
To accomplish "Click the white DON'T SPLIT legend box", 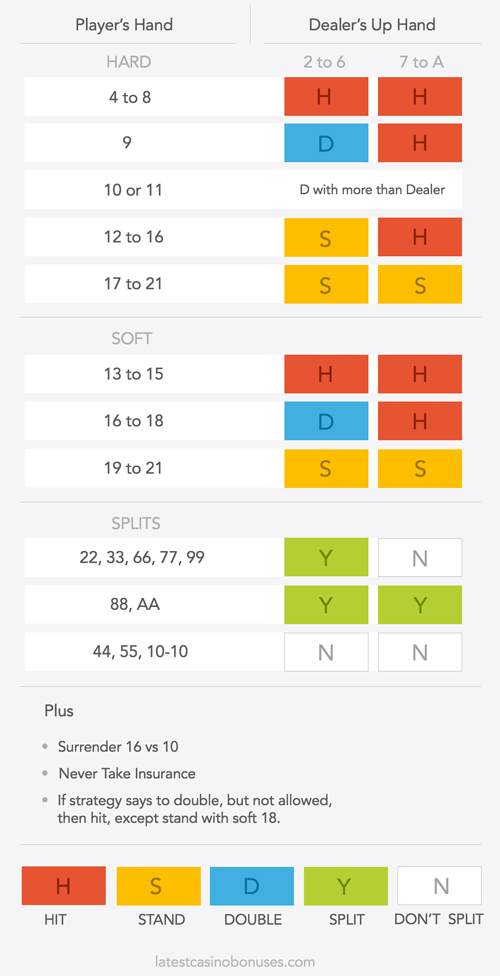I will click(x=440, y=885).
